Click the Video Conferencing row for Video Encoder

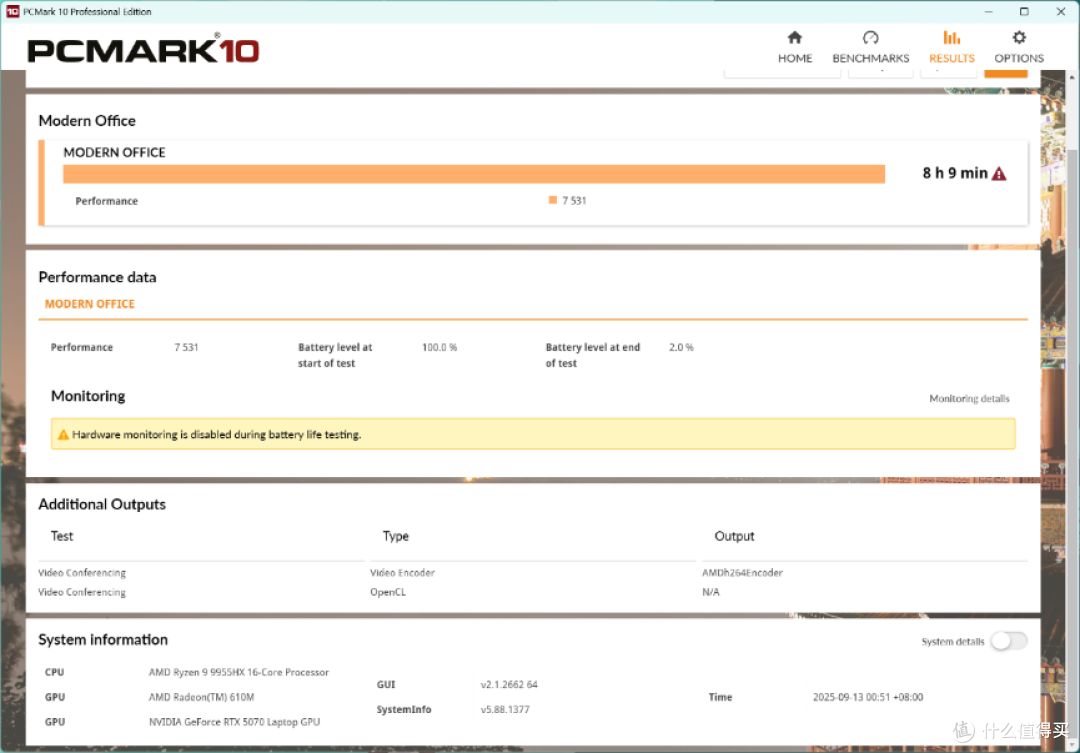[82, 573]
